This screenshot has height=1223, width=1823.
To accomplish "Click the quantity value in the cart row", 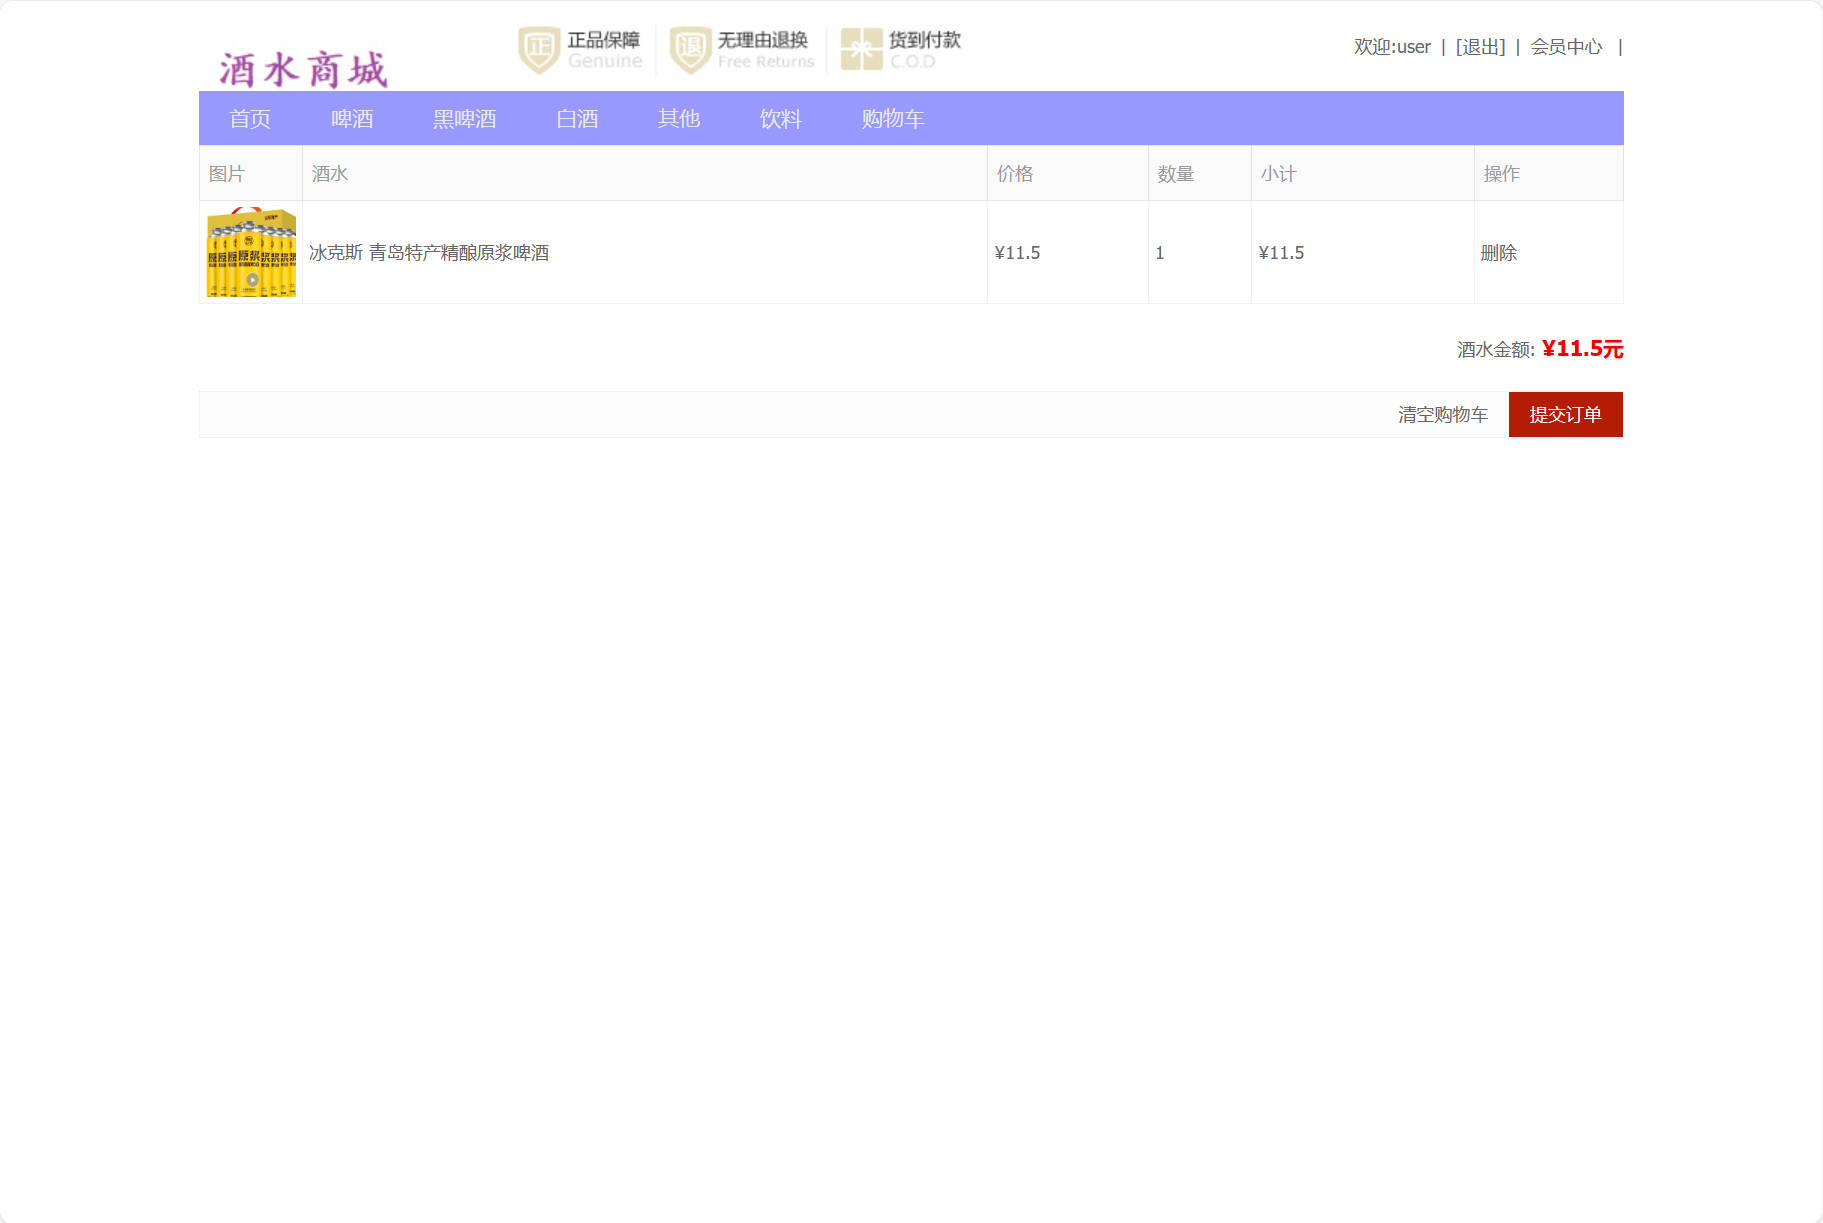I will pos(1160,252).
